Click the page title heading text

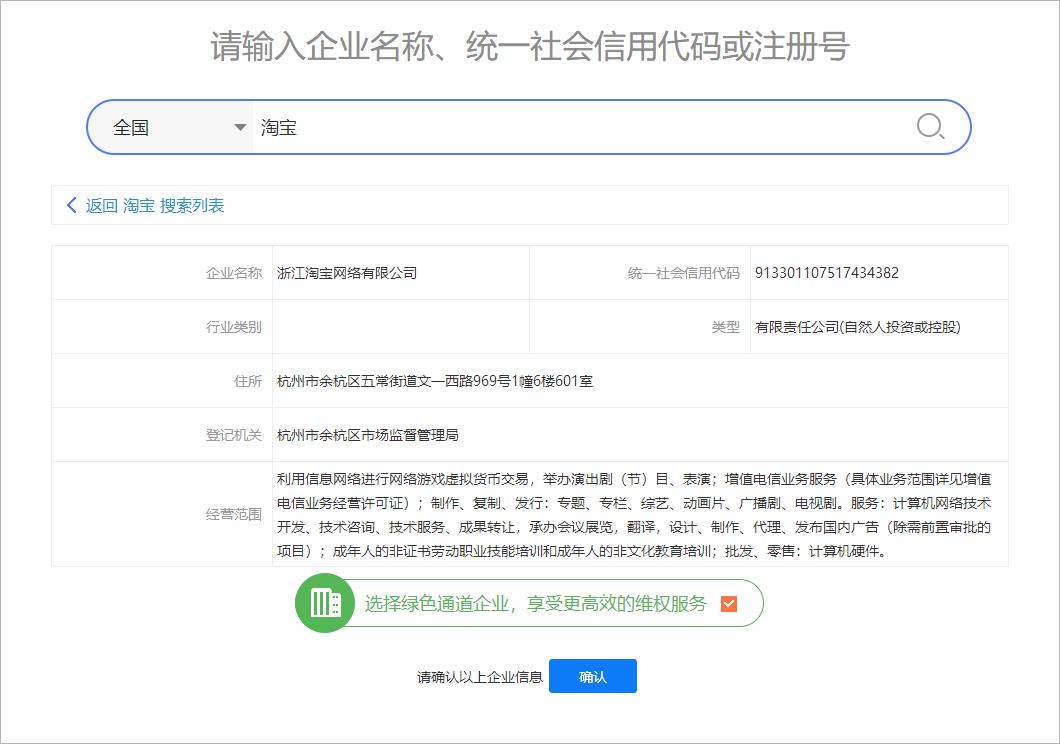coord(530,43)
